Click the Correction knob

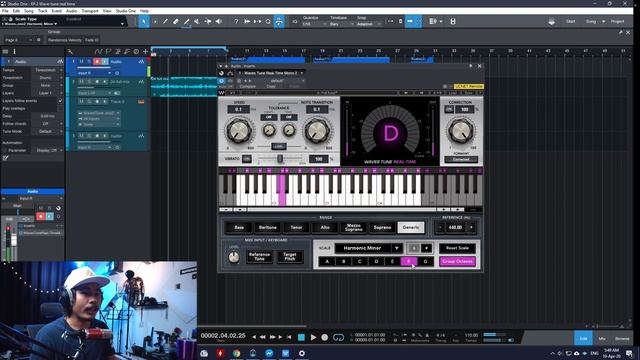point(460,131)
